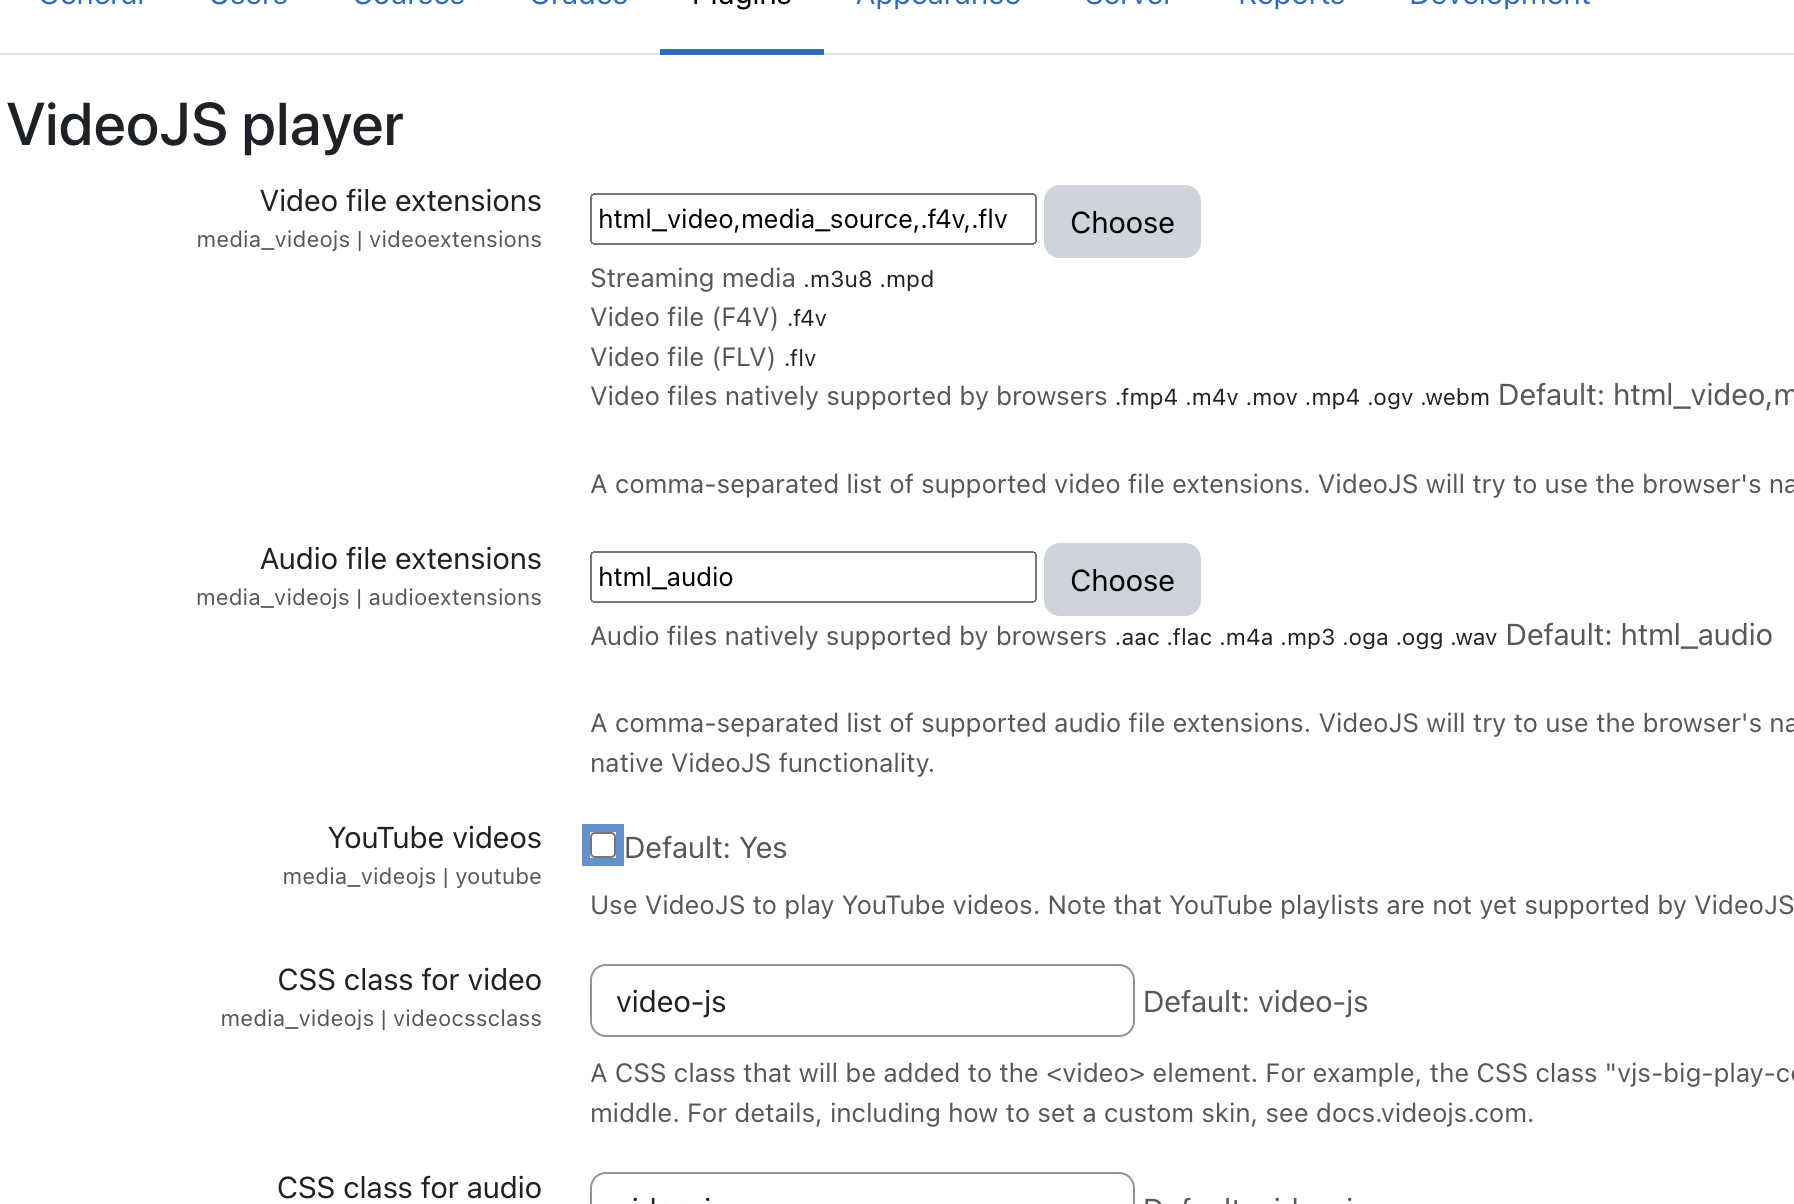Click 'media_videojs | audioextensions' text
The image size is (1794, 1204).
[x=369, y=598]
